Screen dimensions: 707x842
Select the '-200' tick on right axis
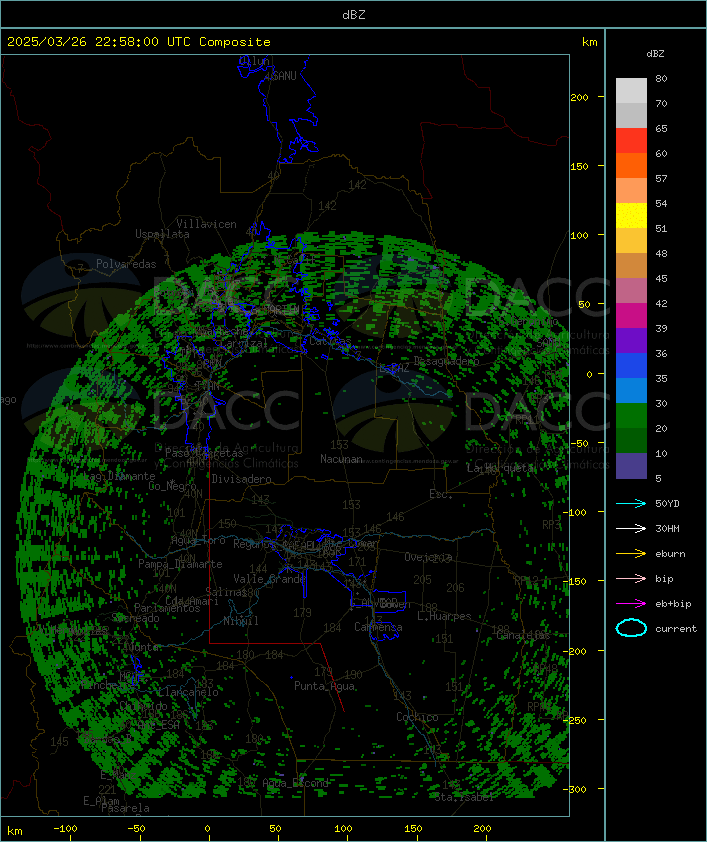point(577,651)
